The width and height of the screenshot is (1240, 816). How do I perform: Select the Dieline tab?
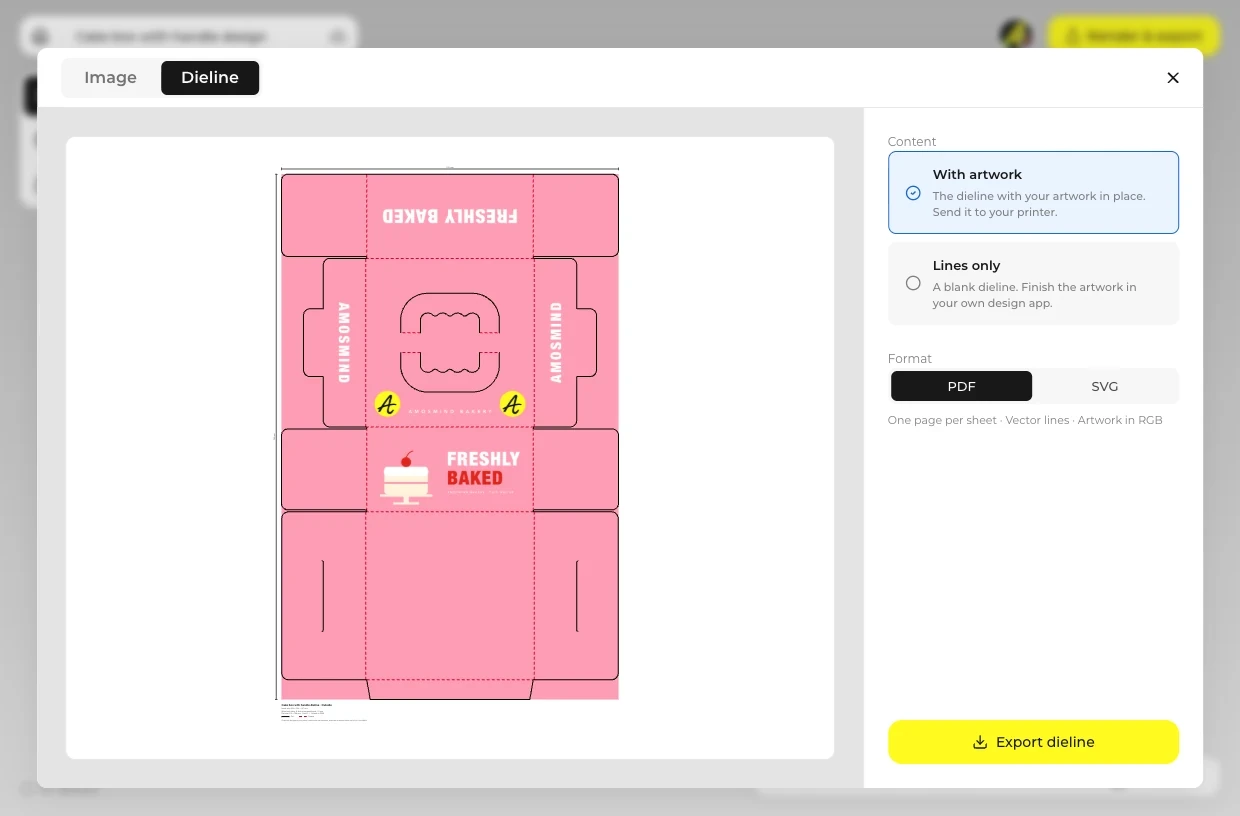click(x=210, y=78)
